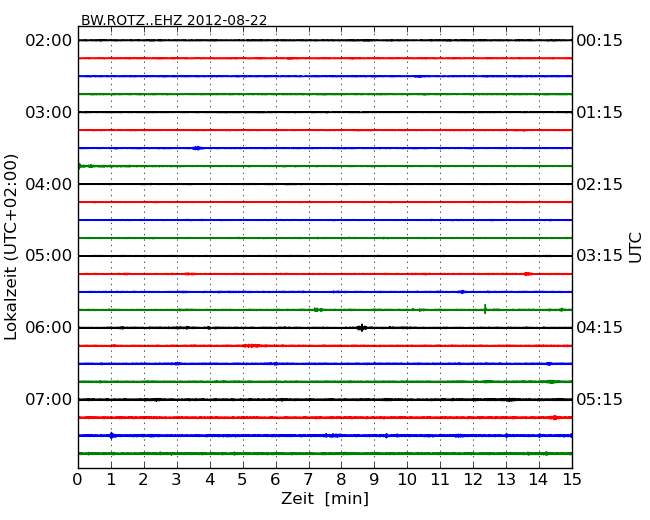The height and width of the screenshot is (520, 650).
Task: Click the Zeit [min] axis label
Action: pyautogui.click(x=325, y=498)
